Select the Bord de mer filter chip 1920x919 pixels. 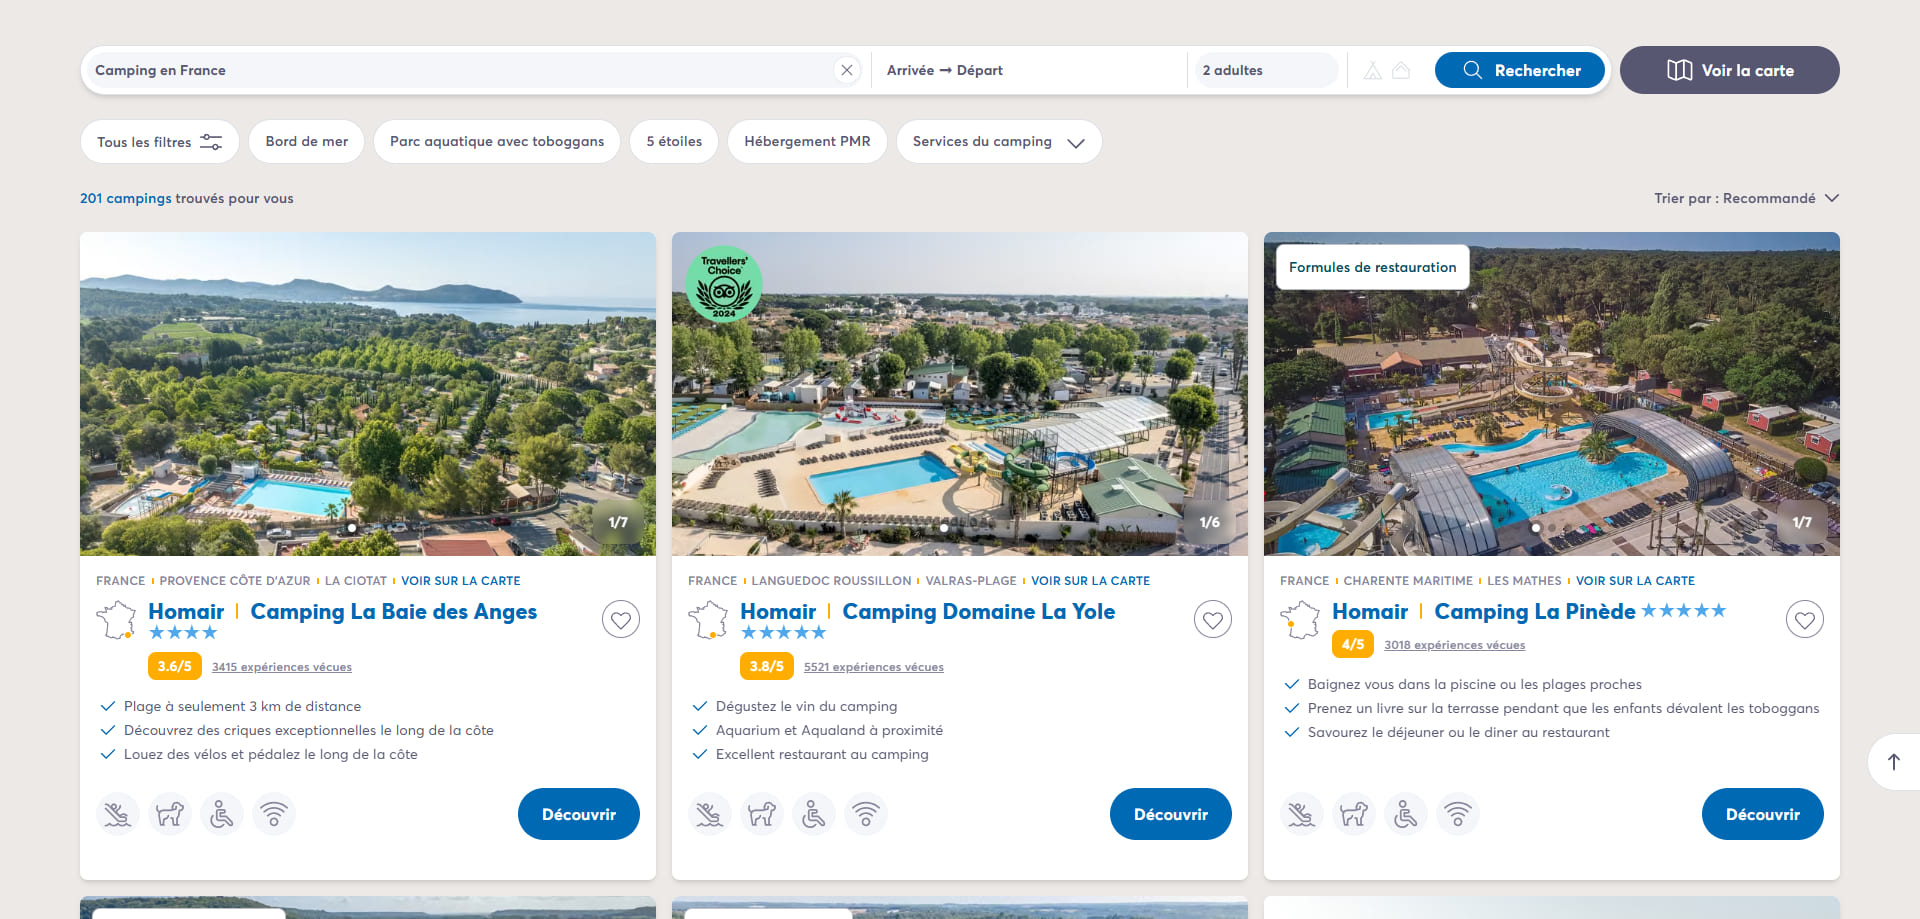coord(307,142)
